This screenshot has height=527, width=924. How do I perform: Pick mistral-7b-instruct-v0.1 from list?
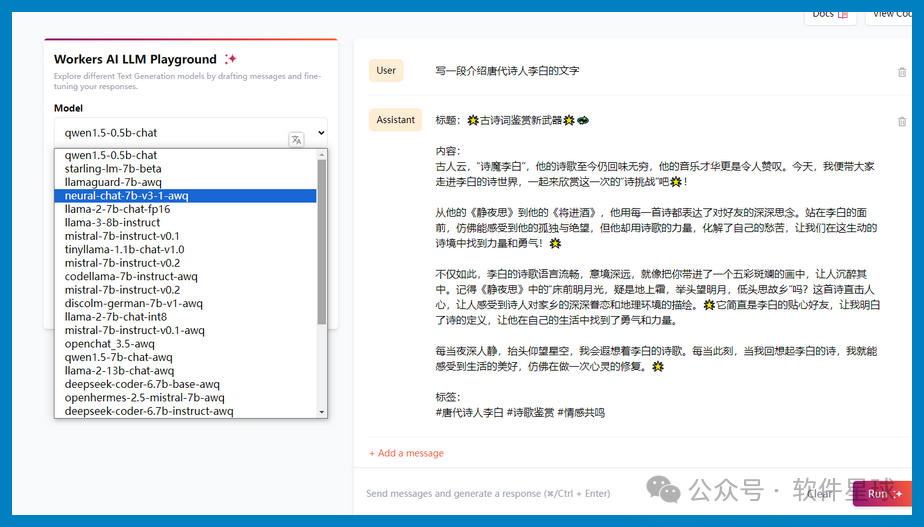tap(185, 236)
